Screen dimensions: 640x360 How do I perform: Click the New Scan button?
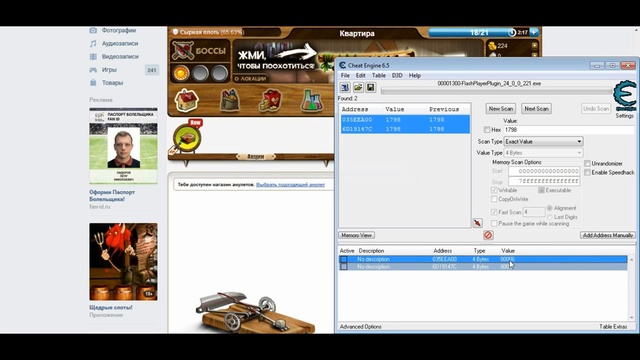[500, 109]
